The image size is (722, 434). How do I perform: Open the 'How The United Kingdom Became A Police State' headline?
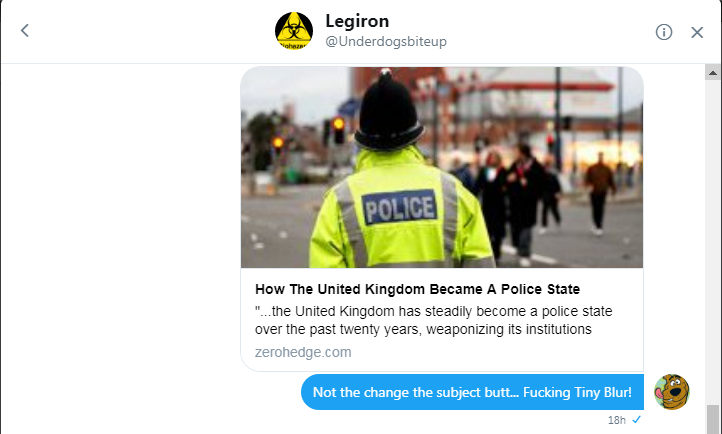coord(418,290)
